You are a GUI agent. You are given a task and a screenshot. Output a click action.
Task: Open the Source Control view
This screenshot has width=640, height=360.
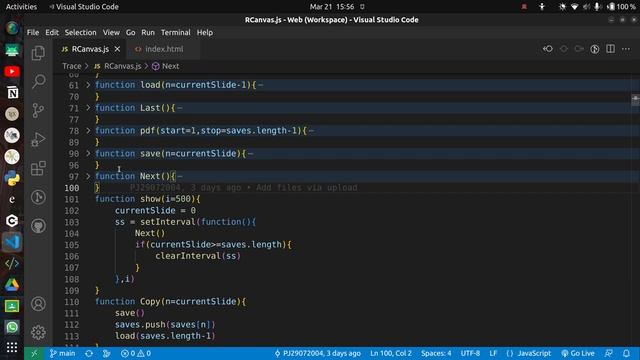[x=38, y=110]
